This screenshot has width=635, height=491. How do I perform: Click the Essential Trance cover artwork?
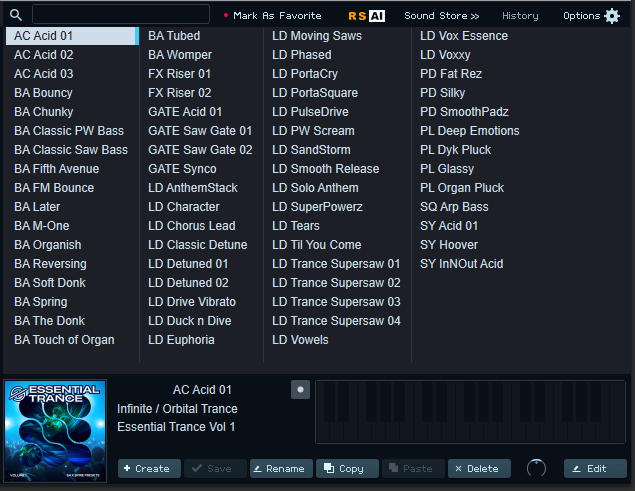(55, 431)
